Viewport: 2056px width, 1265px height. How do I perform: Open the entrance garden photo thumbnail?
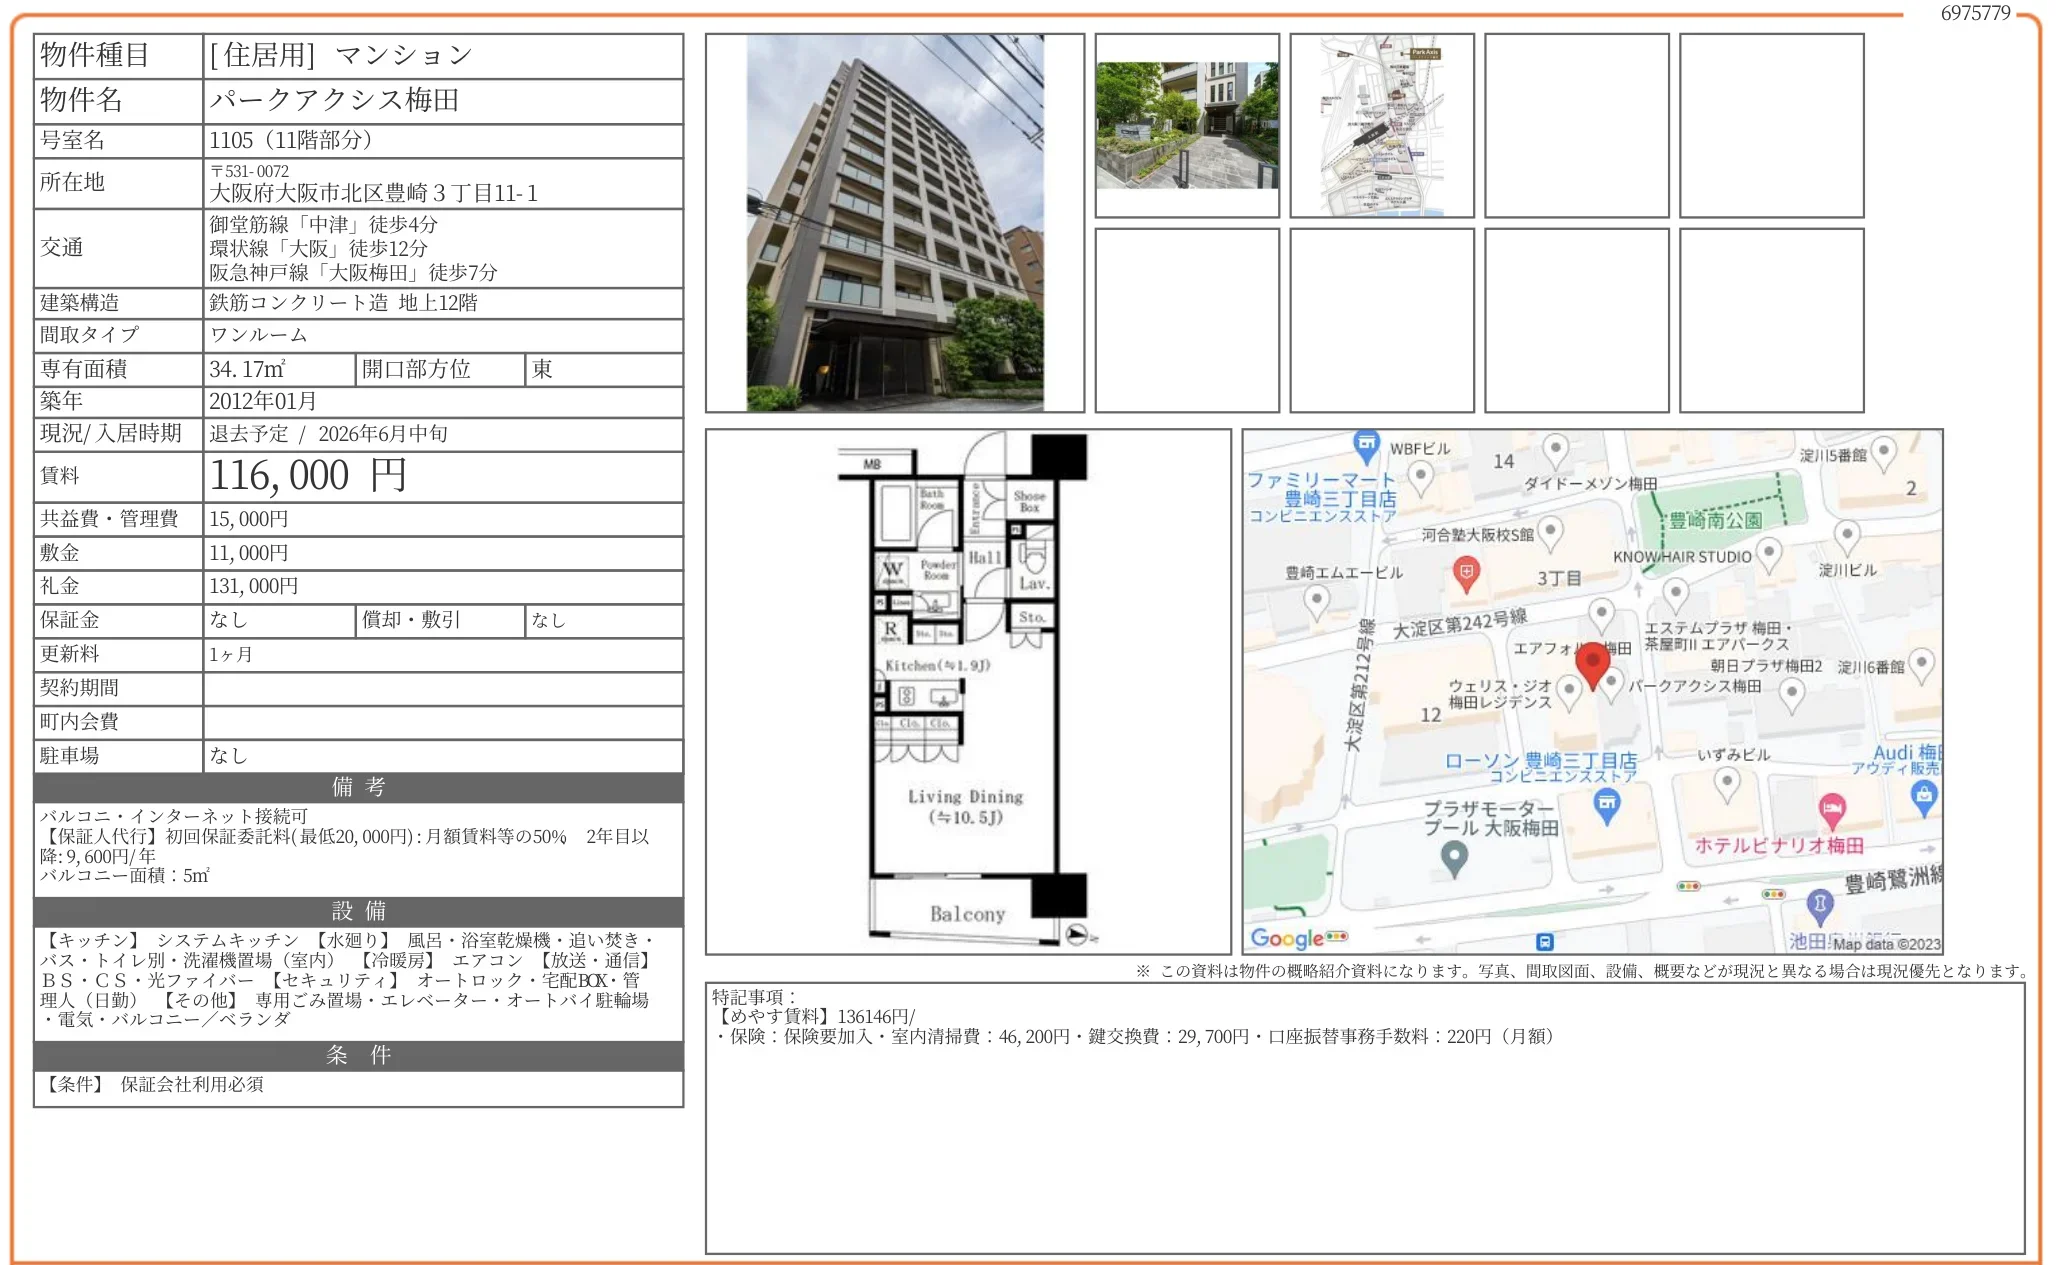click(1186, 125)
